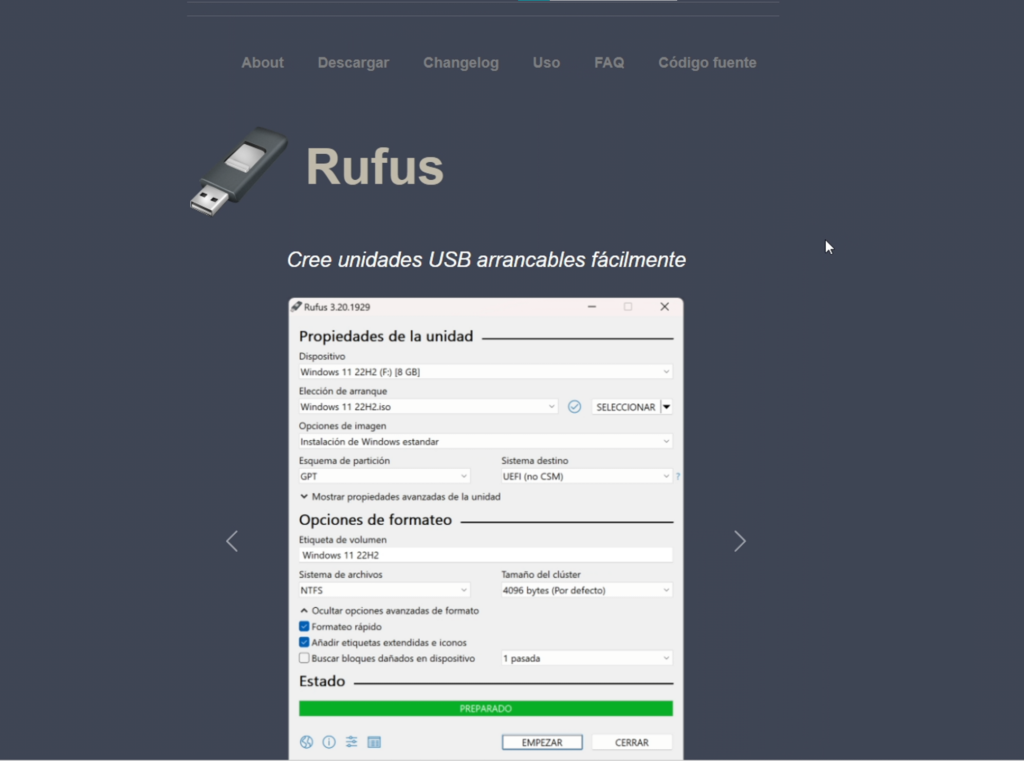Click the help question mark by Sistema destino
The image size is (1024, 761).
point(678,476)
